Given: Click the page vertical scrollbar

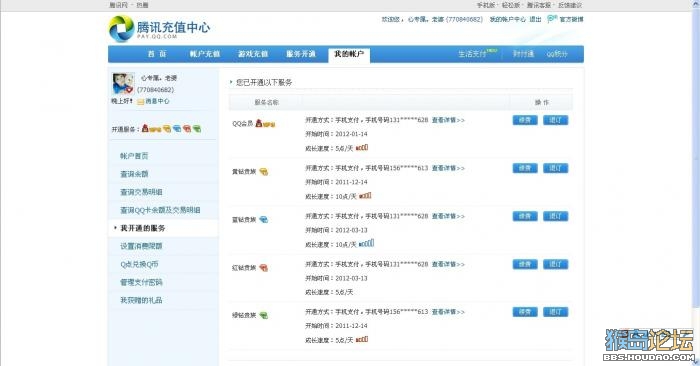Looking at the screenshot, I should (696, 183).
